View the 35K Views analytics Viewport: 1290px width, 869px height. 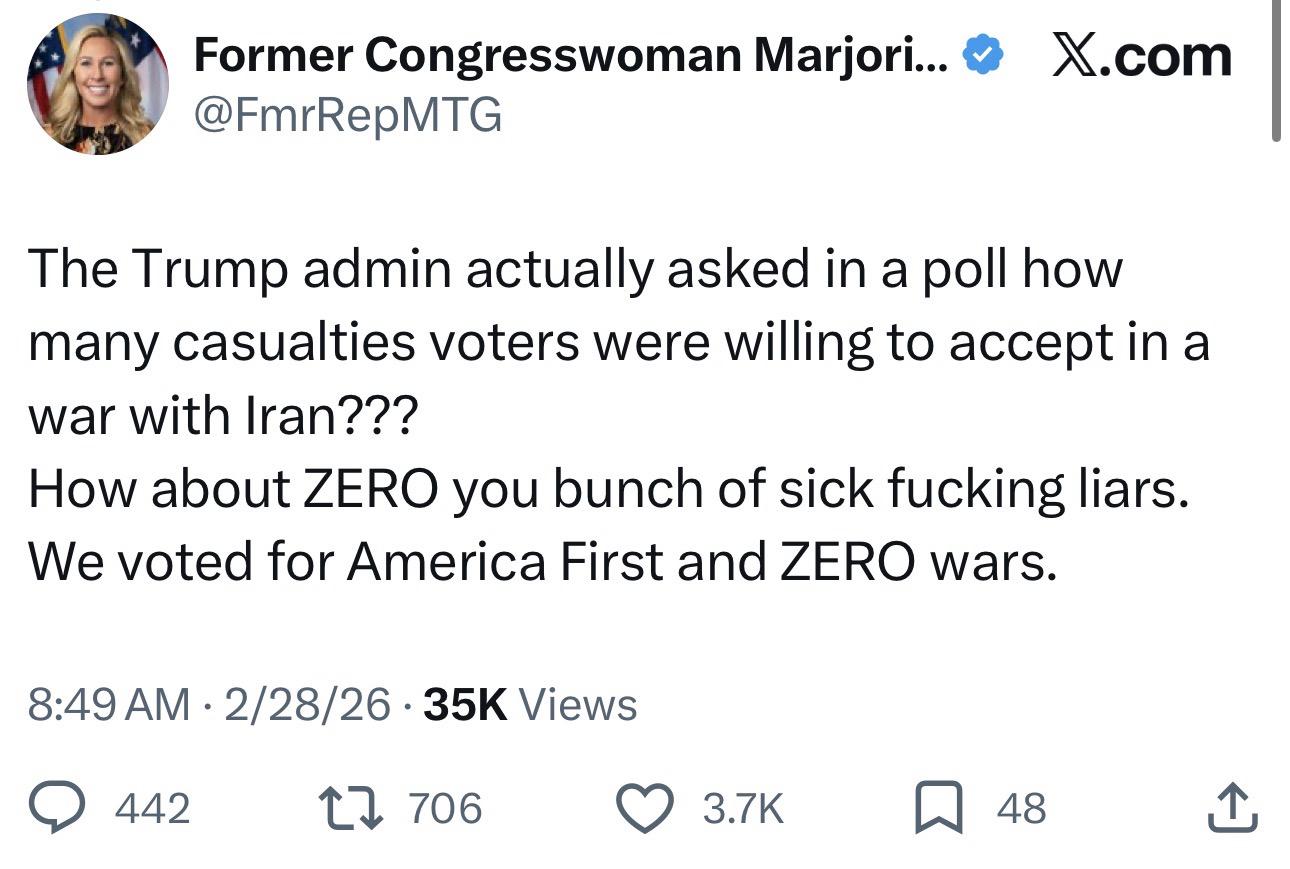530,704
